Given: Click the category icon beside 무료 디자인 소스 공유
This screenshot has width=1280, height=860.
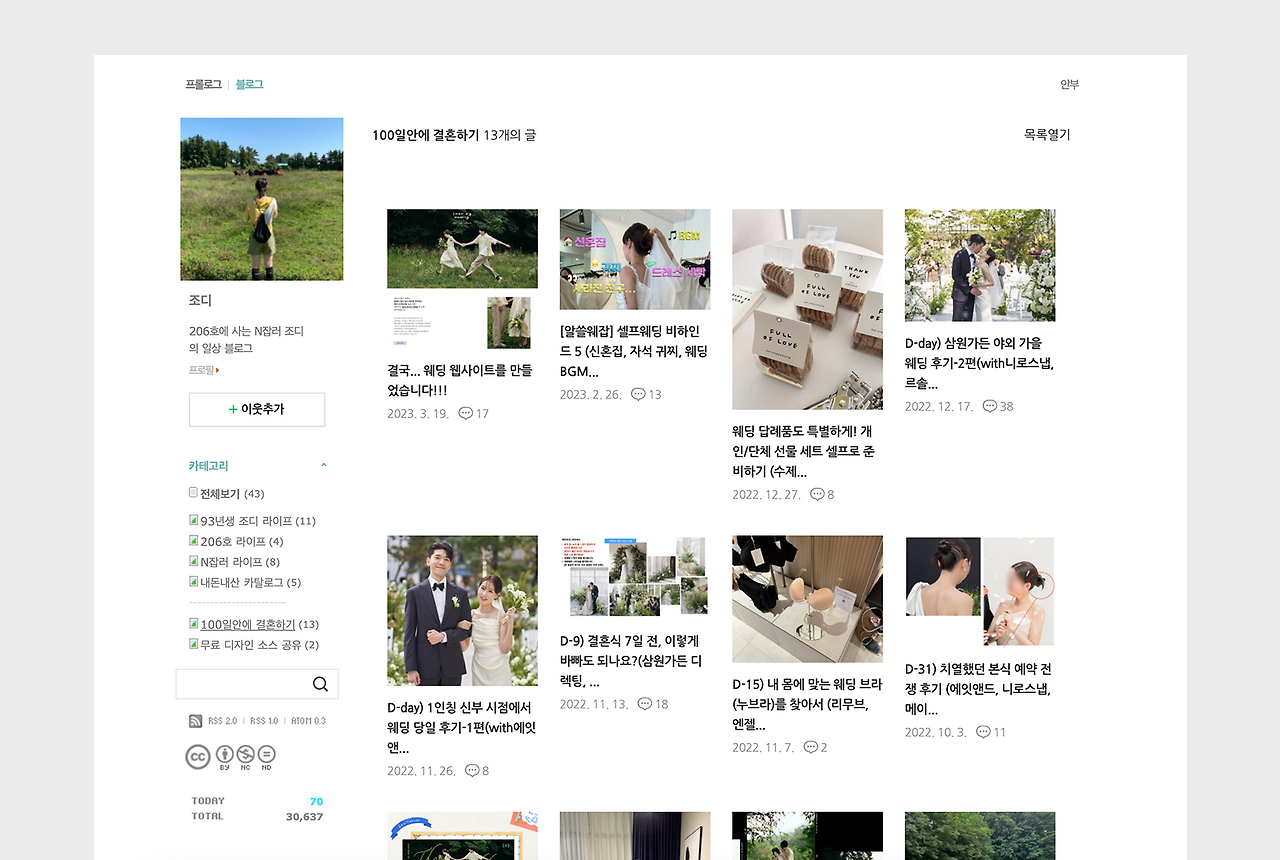Looking at the screenshot, I should tap(194, 644).
